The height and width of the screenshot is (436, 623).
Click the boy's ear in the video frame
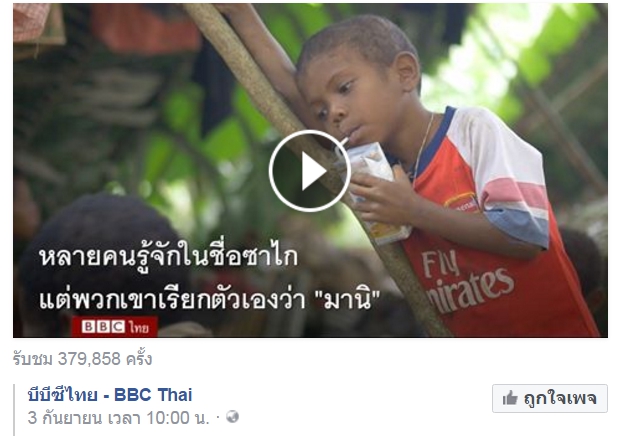[409, 73]
